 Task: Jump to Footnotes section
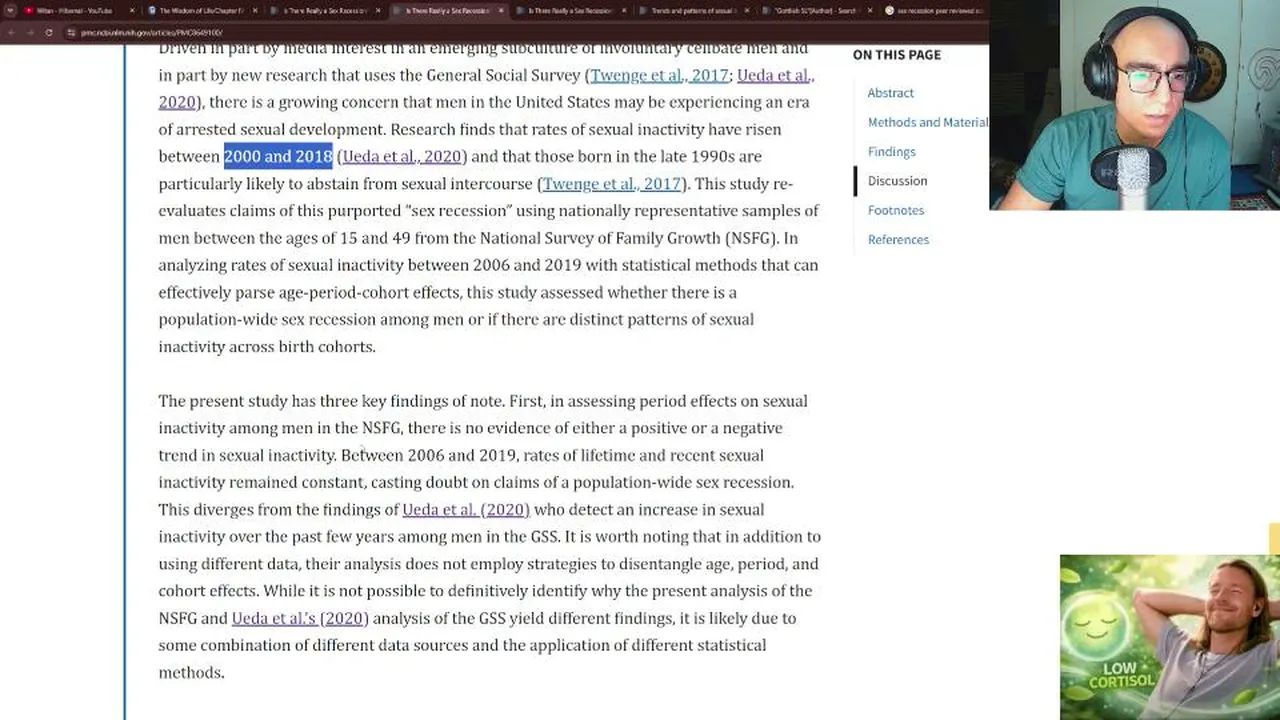[x=896, y=210]
